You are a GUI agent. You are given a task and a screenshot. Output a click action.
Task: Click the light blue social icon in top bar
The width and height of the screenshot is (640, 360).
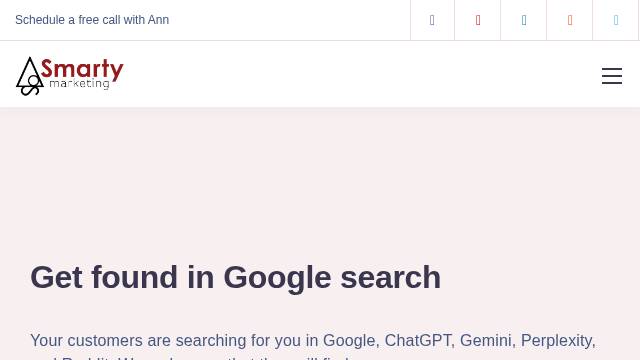click(x=616, y=20)
